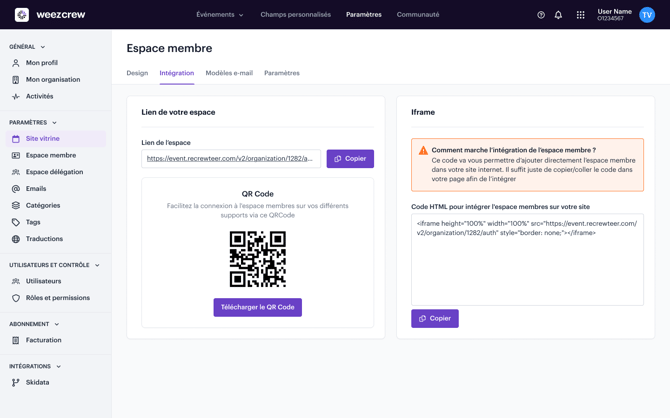Copy the iframe HTML code
Image resolution: width=670 pixels, height=418 pixels.
tap(434, 319)
